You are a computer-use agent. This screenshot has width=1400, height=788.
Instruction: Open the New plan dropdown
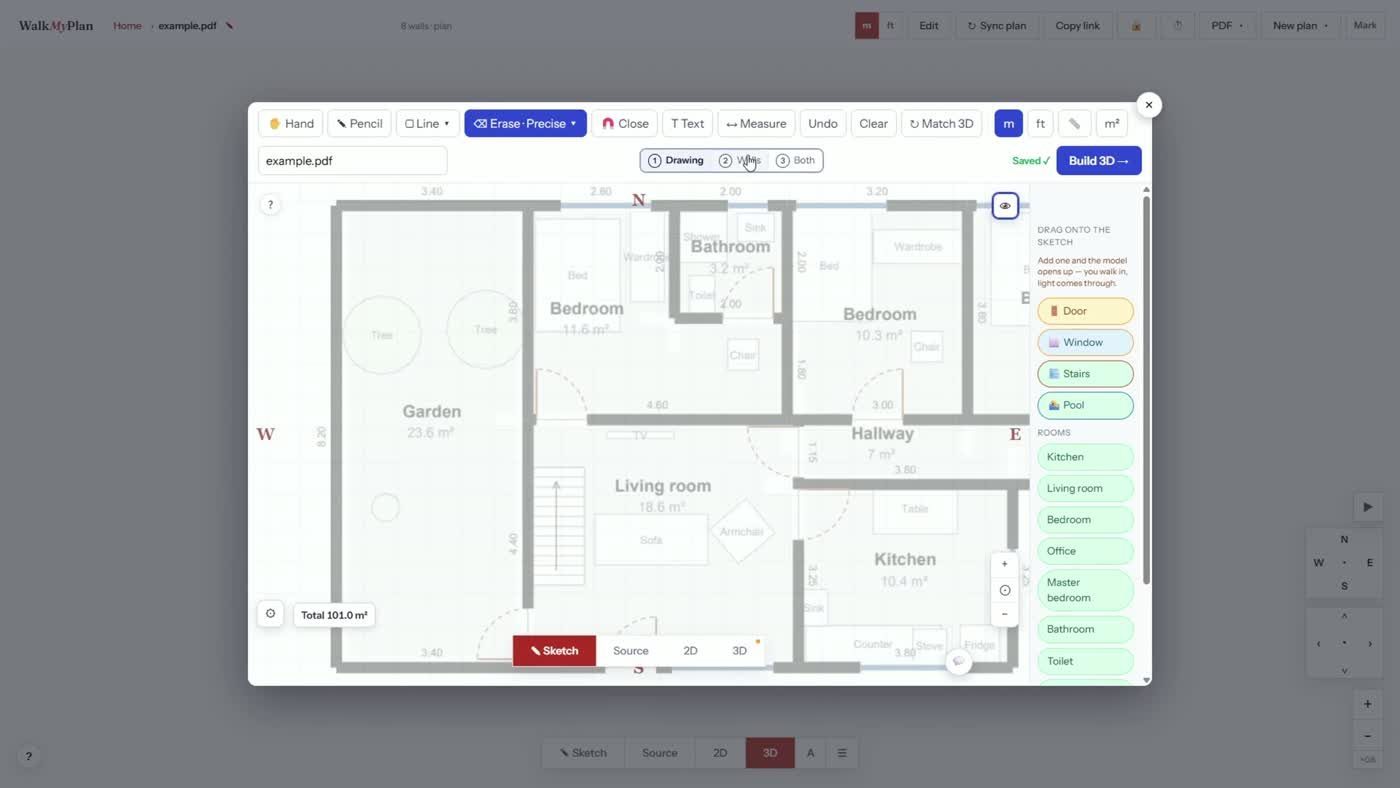[x=1300, y=25]
